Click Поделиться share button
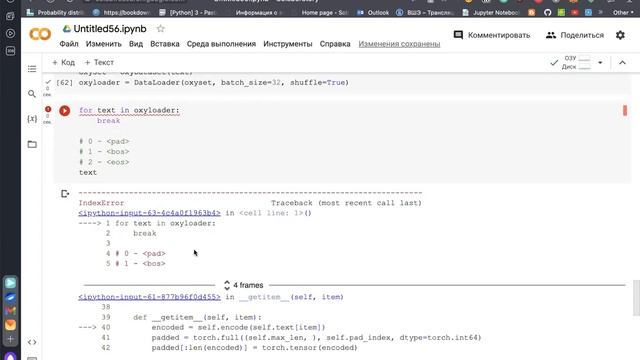The height and width of the screenshot is (360, 640). point(575,35)
